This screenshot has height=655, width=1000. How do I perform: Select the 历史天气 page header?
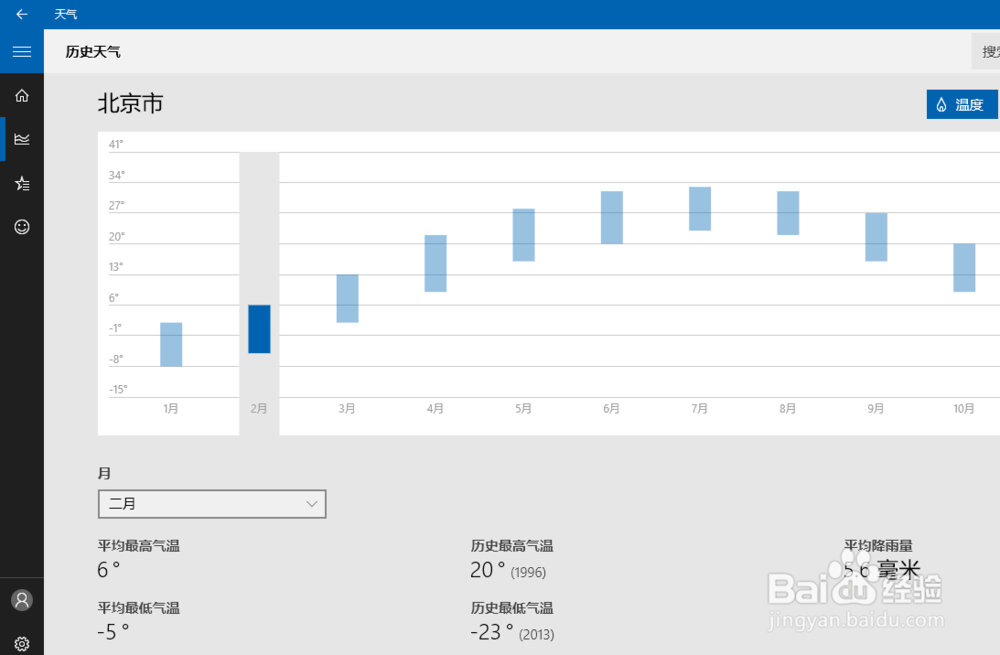click(93, 51)
